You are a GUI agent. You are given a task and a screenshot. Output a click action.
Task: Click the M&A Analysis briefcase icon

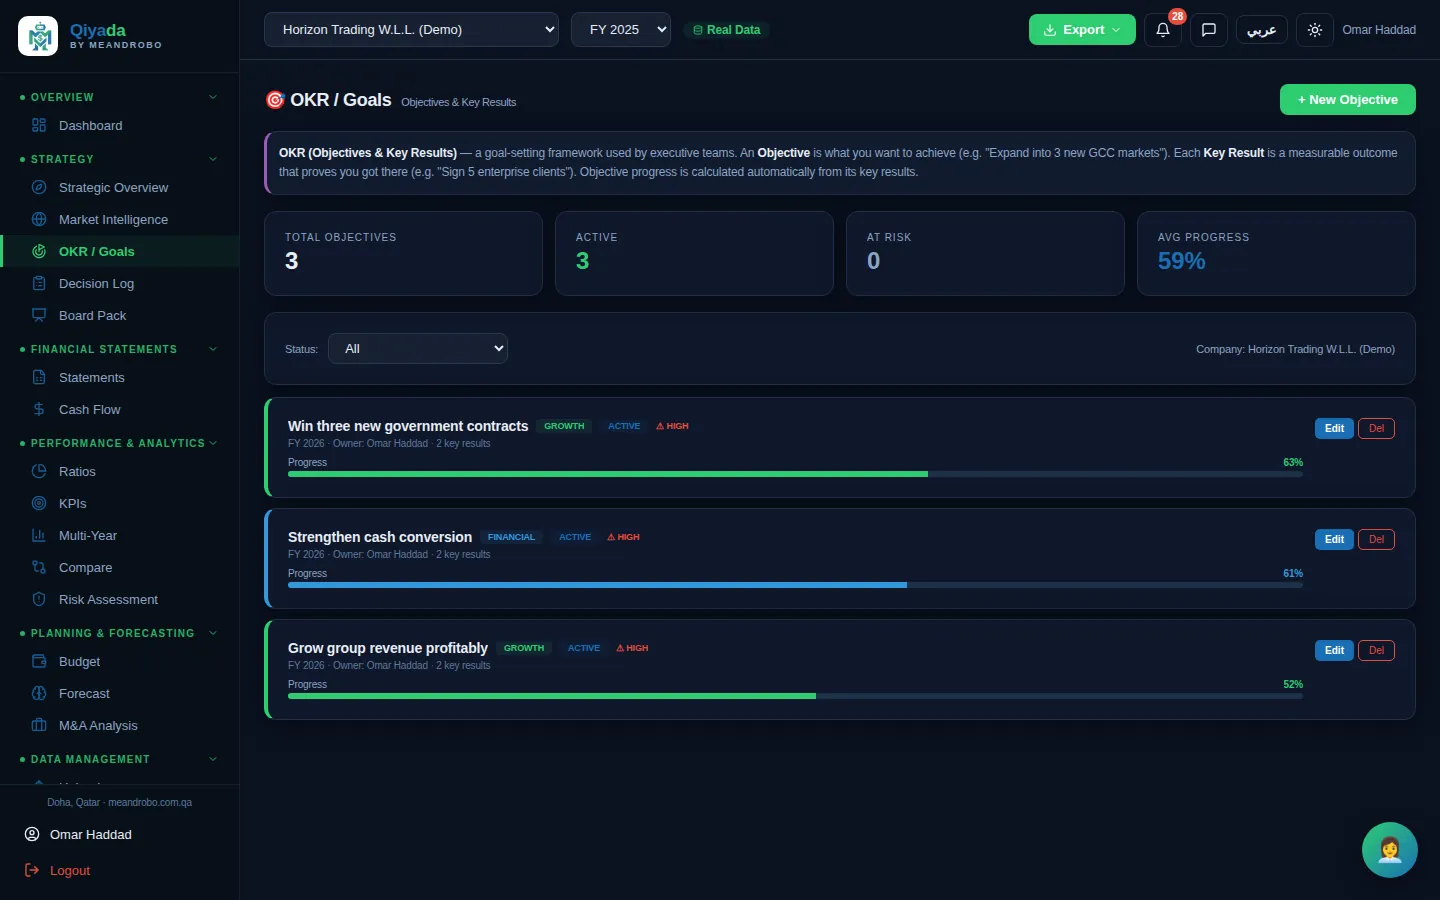39,726
